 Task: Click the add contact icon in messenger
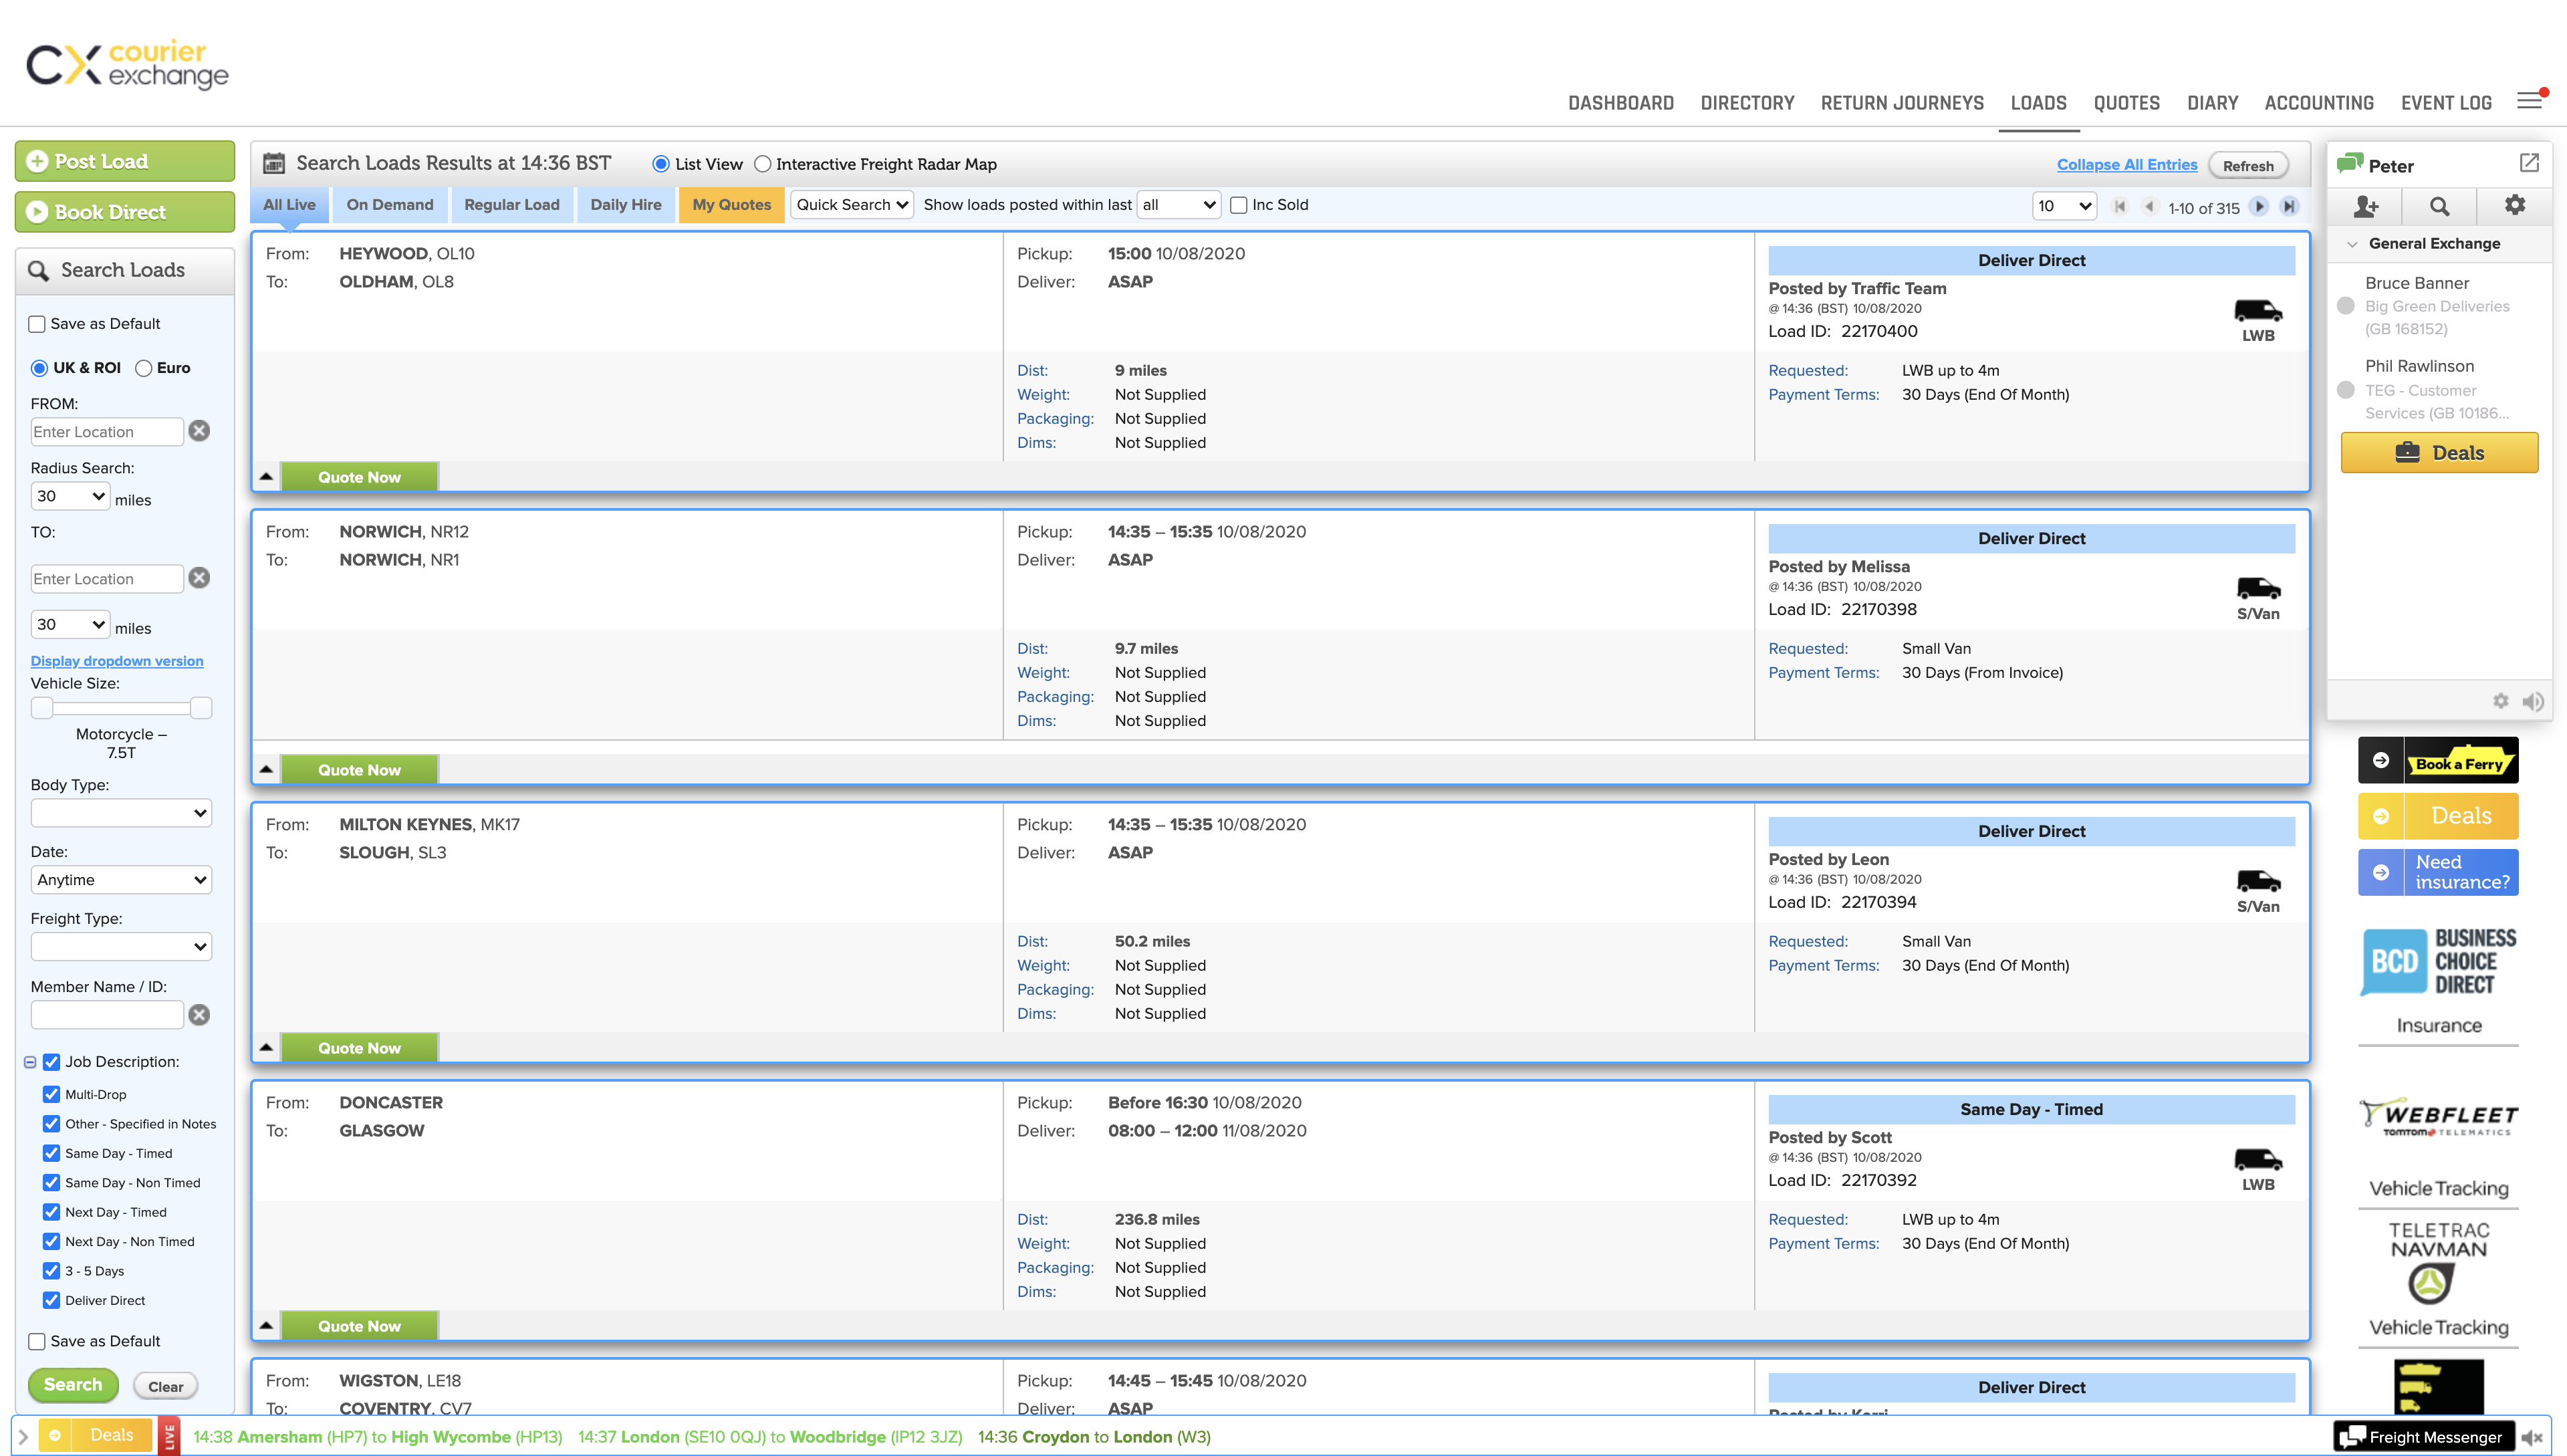point(2365,206)
